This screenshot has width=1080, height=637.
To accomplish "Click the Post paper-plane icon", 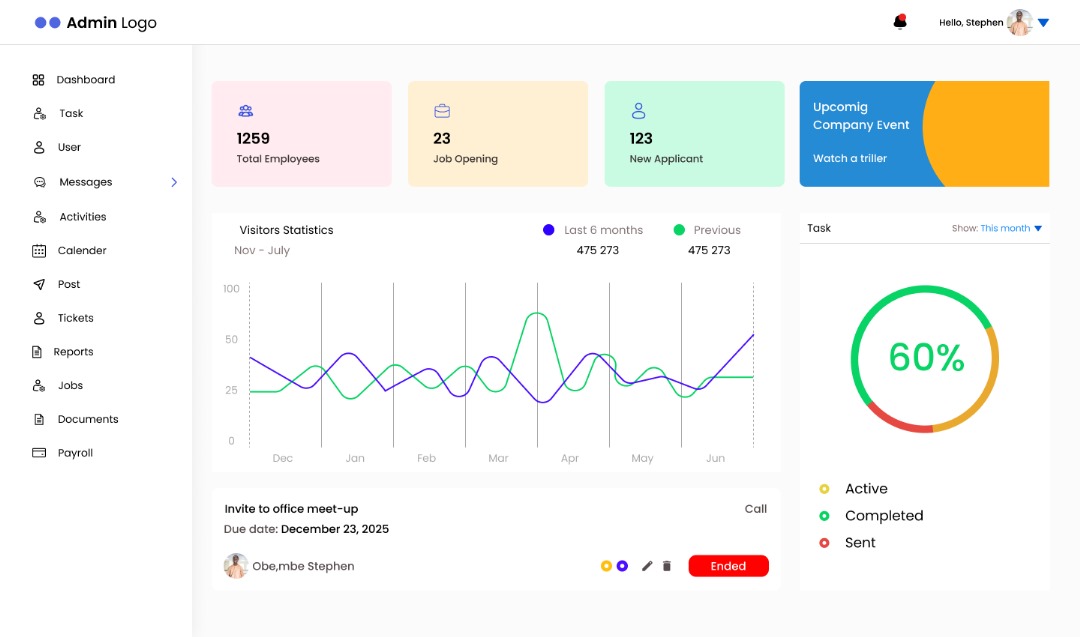I will tap(39, 284).
